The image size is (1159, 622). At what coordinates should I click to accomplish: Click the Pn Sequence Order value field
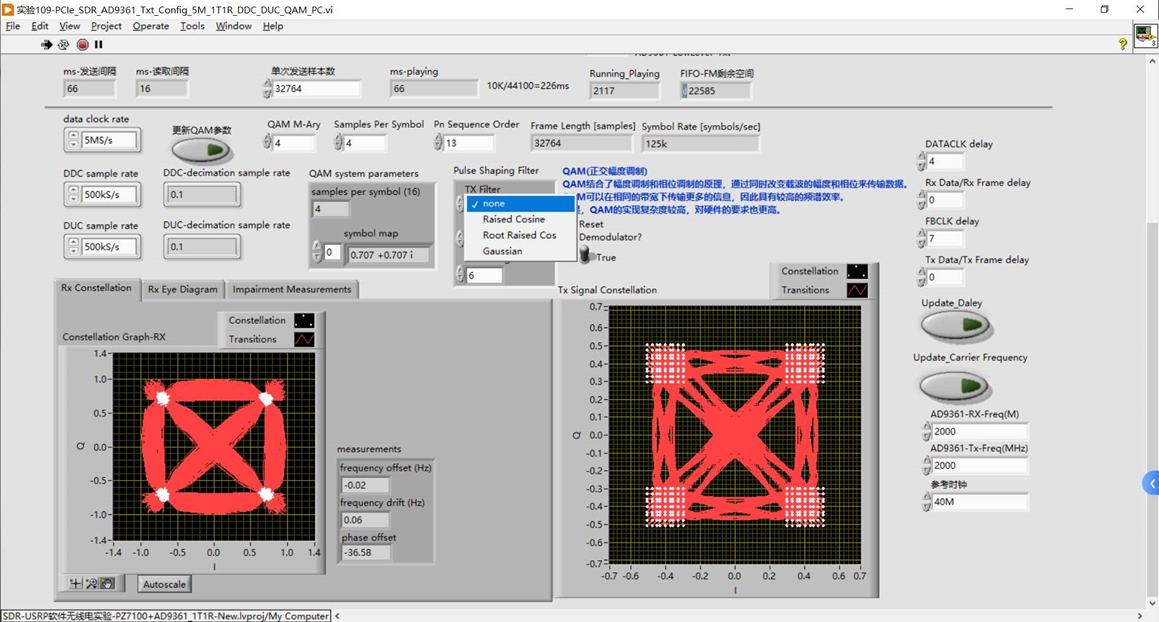468,143
